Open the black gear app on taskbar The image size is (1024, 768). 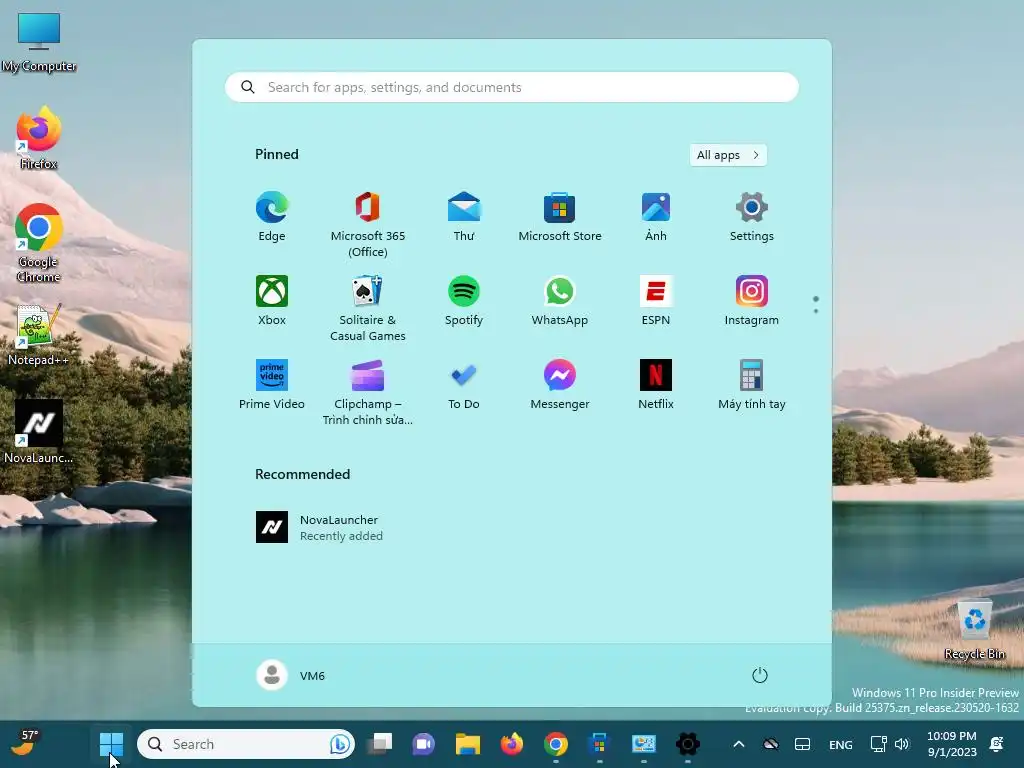point(688,744)
